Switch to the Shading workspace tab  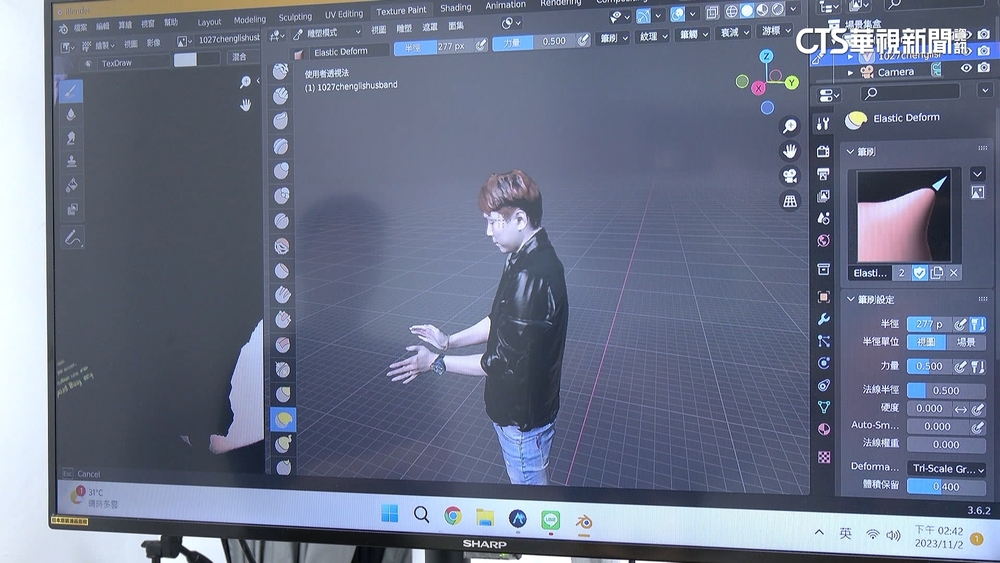455,8
